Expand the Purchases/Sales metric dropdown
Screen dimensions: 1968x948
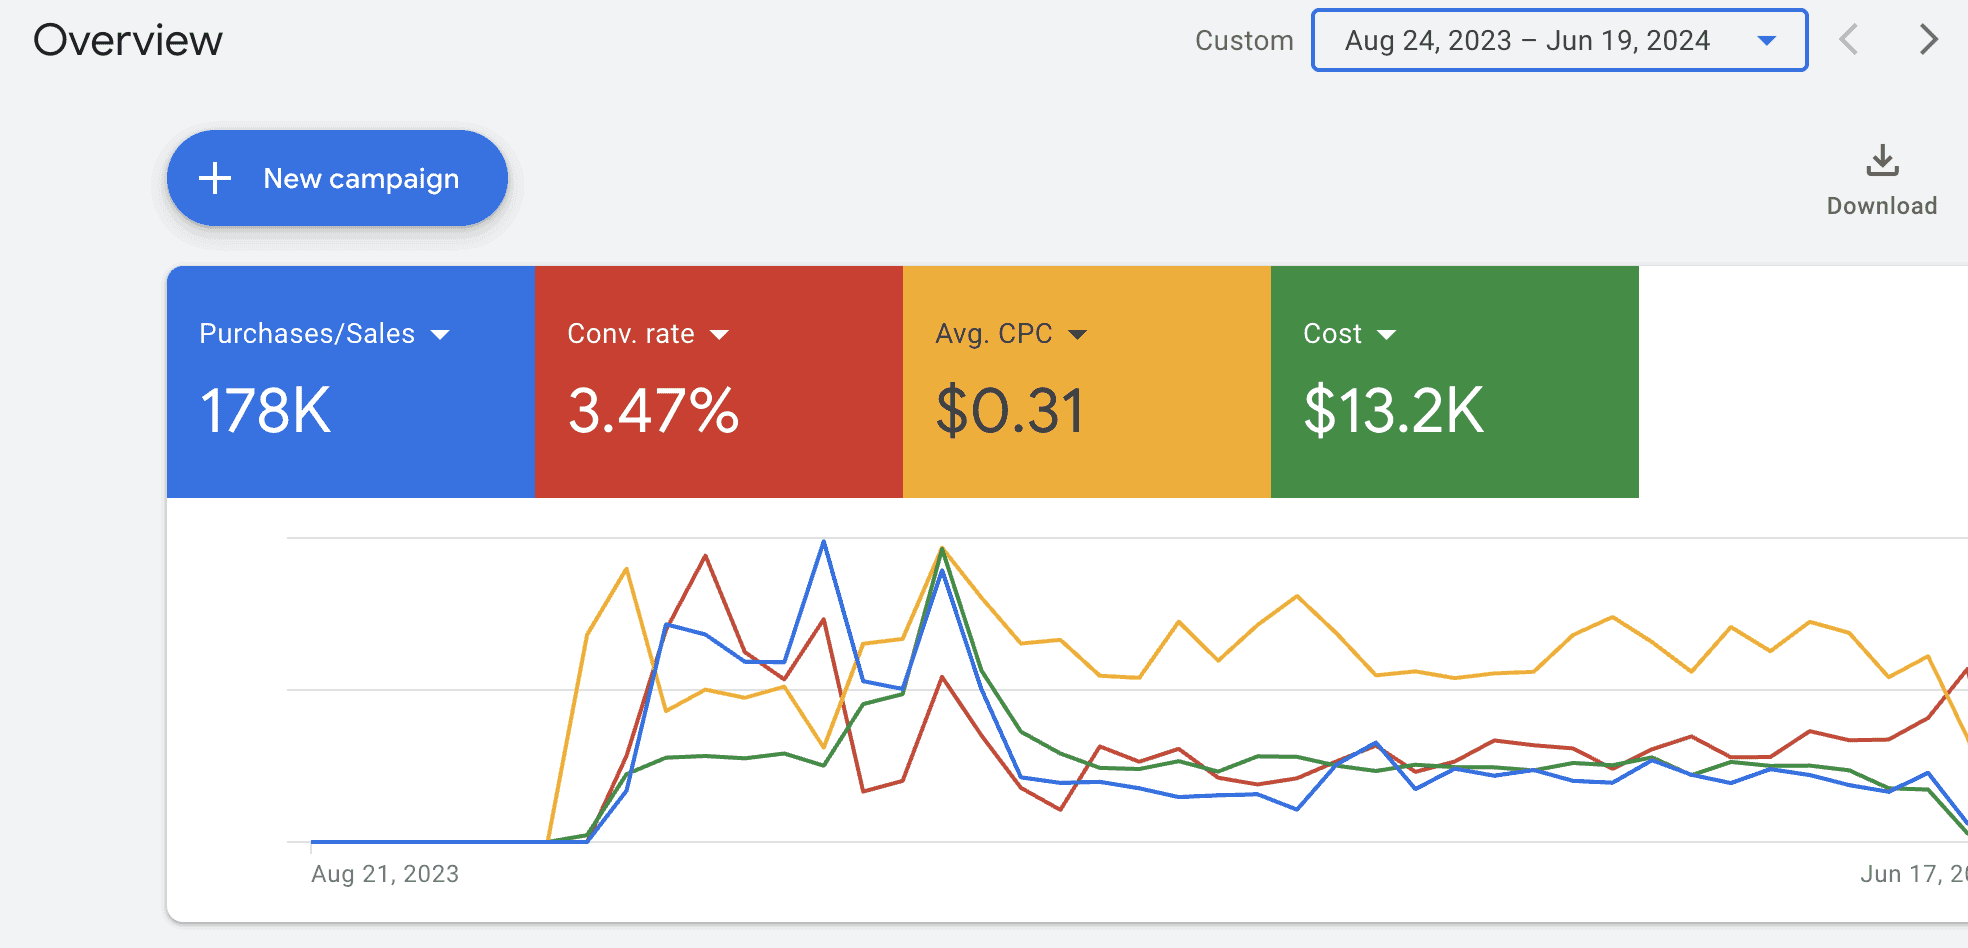coord(440,335)
